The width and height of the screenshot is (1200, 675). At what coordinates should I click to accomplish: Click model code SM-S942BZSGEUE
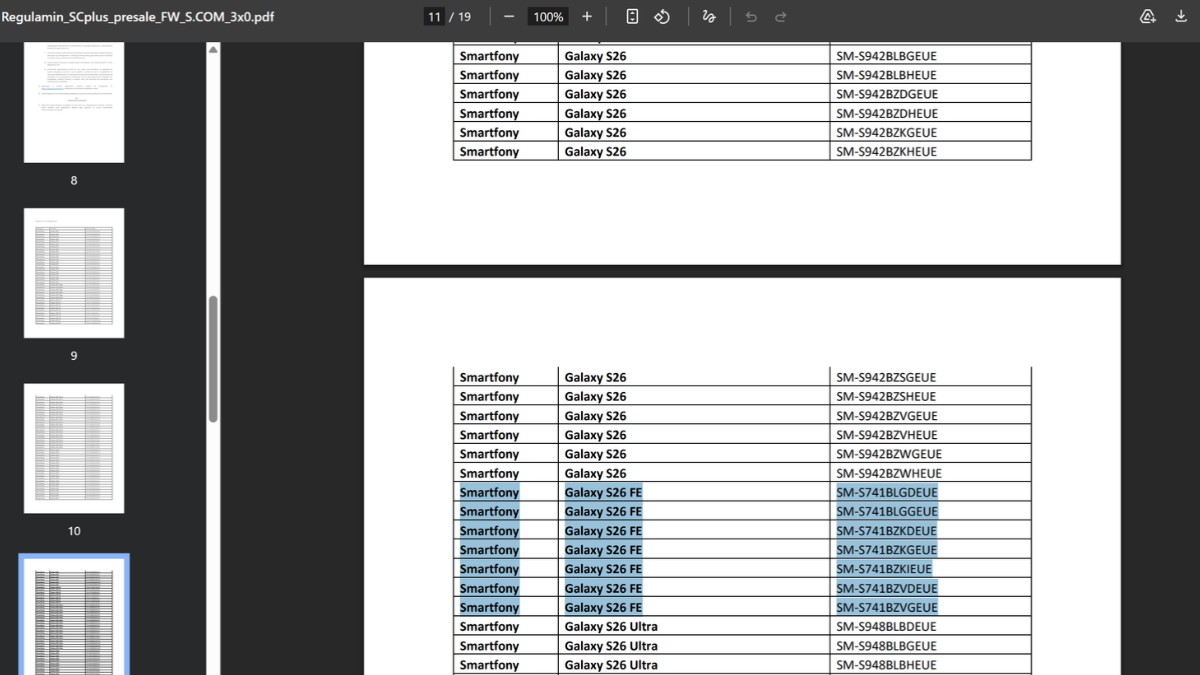click(886, 378)
